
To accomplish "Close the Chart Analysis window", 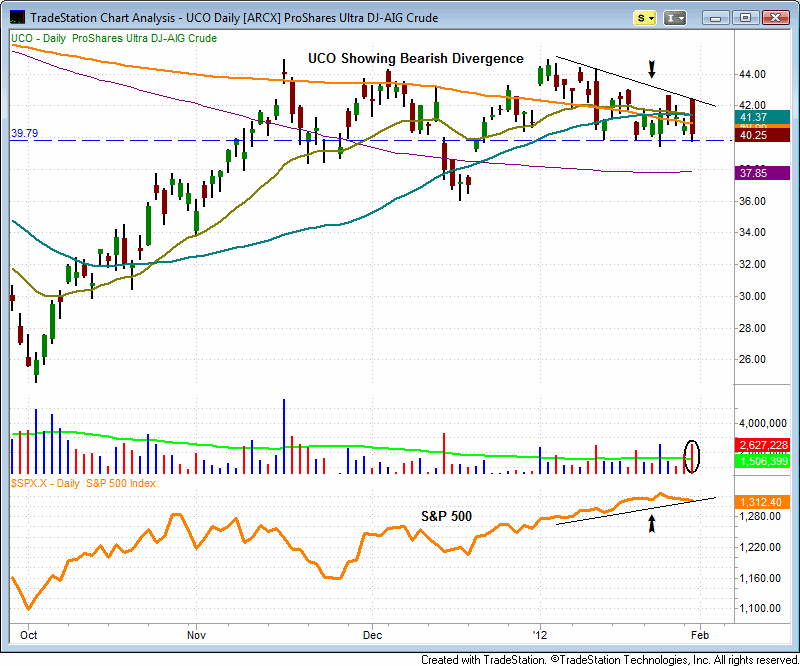I will [x=776, y=18].
